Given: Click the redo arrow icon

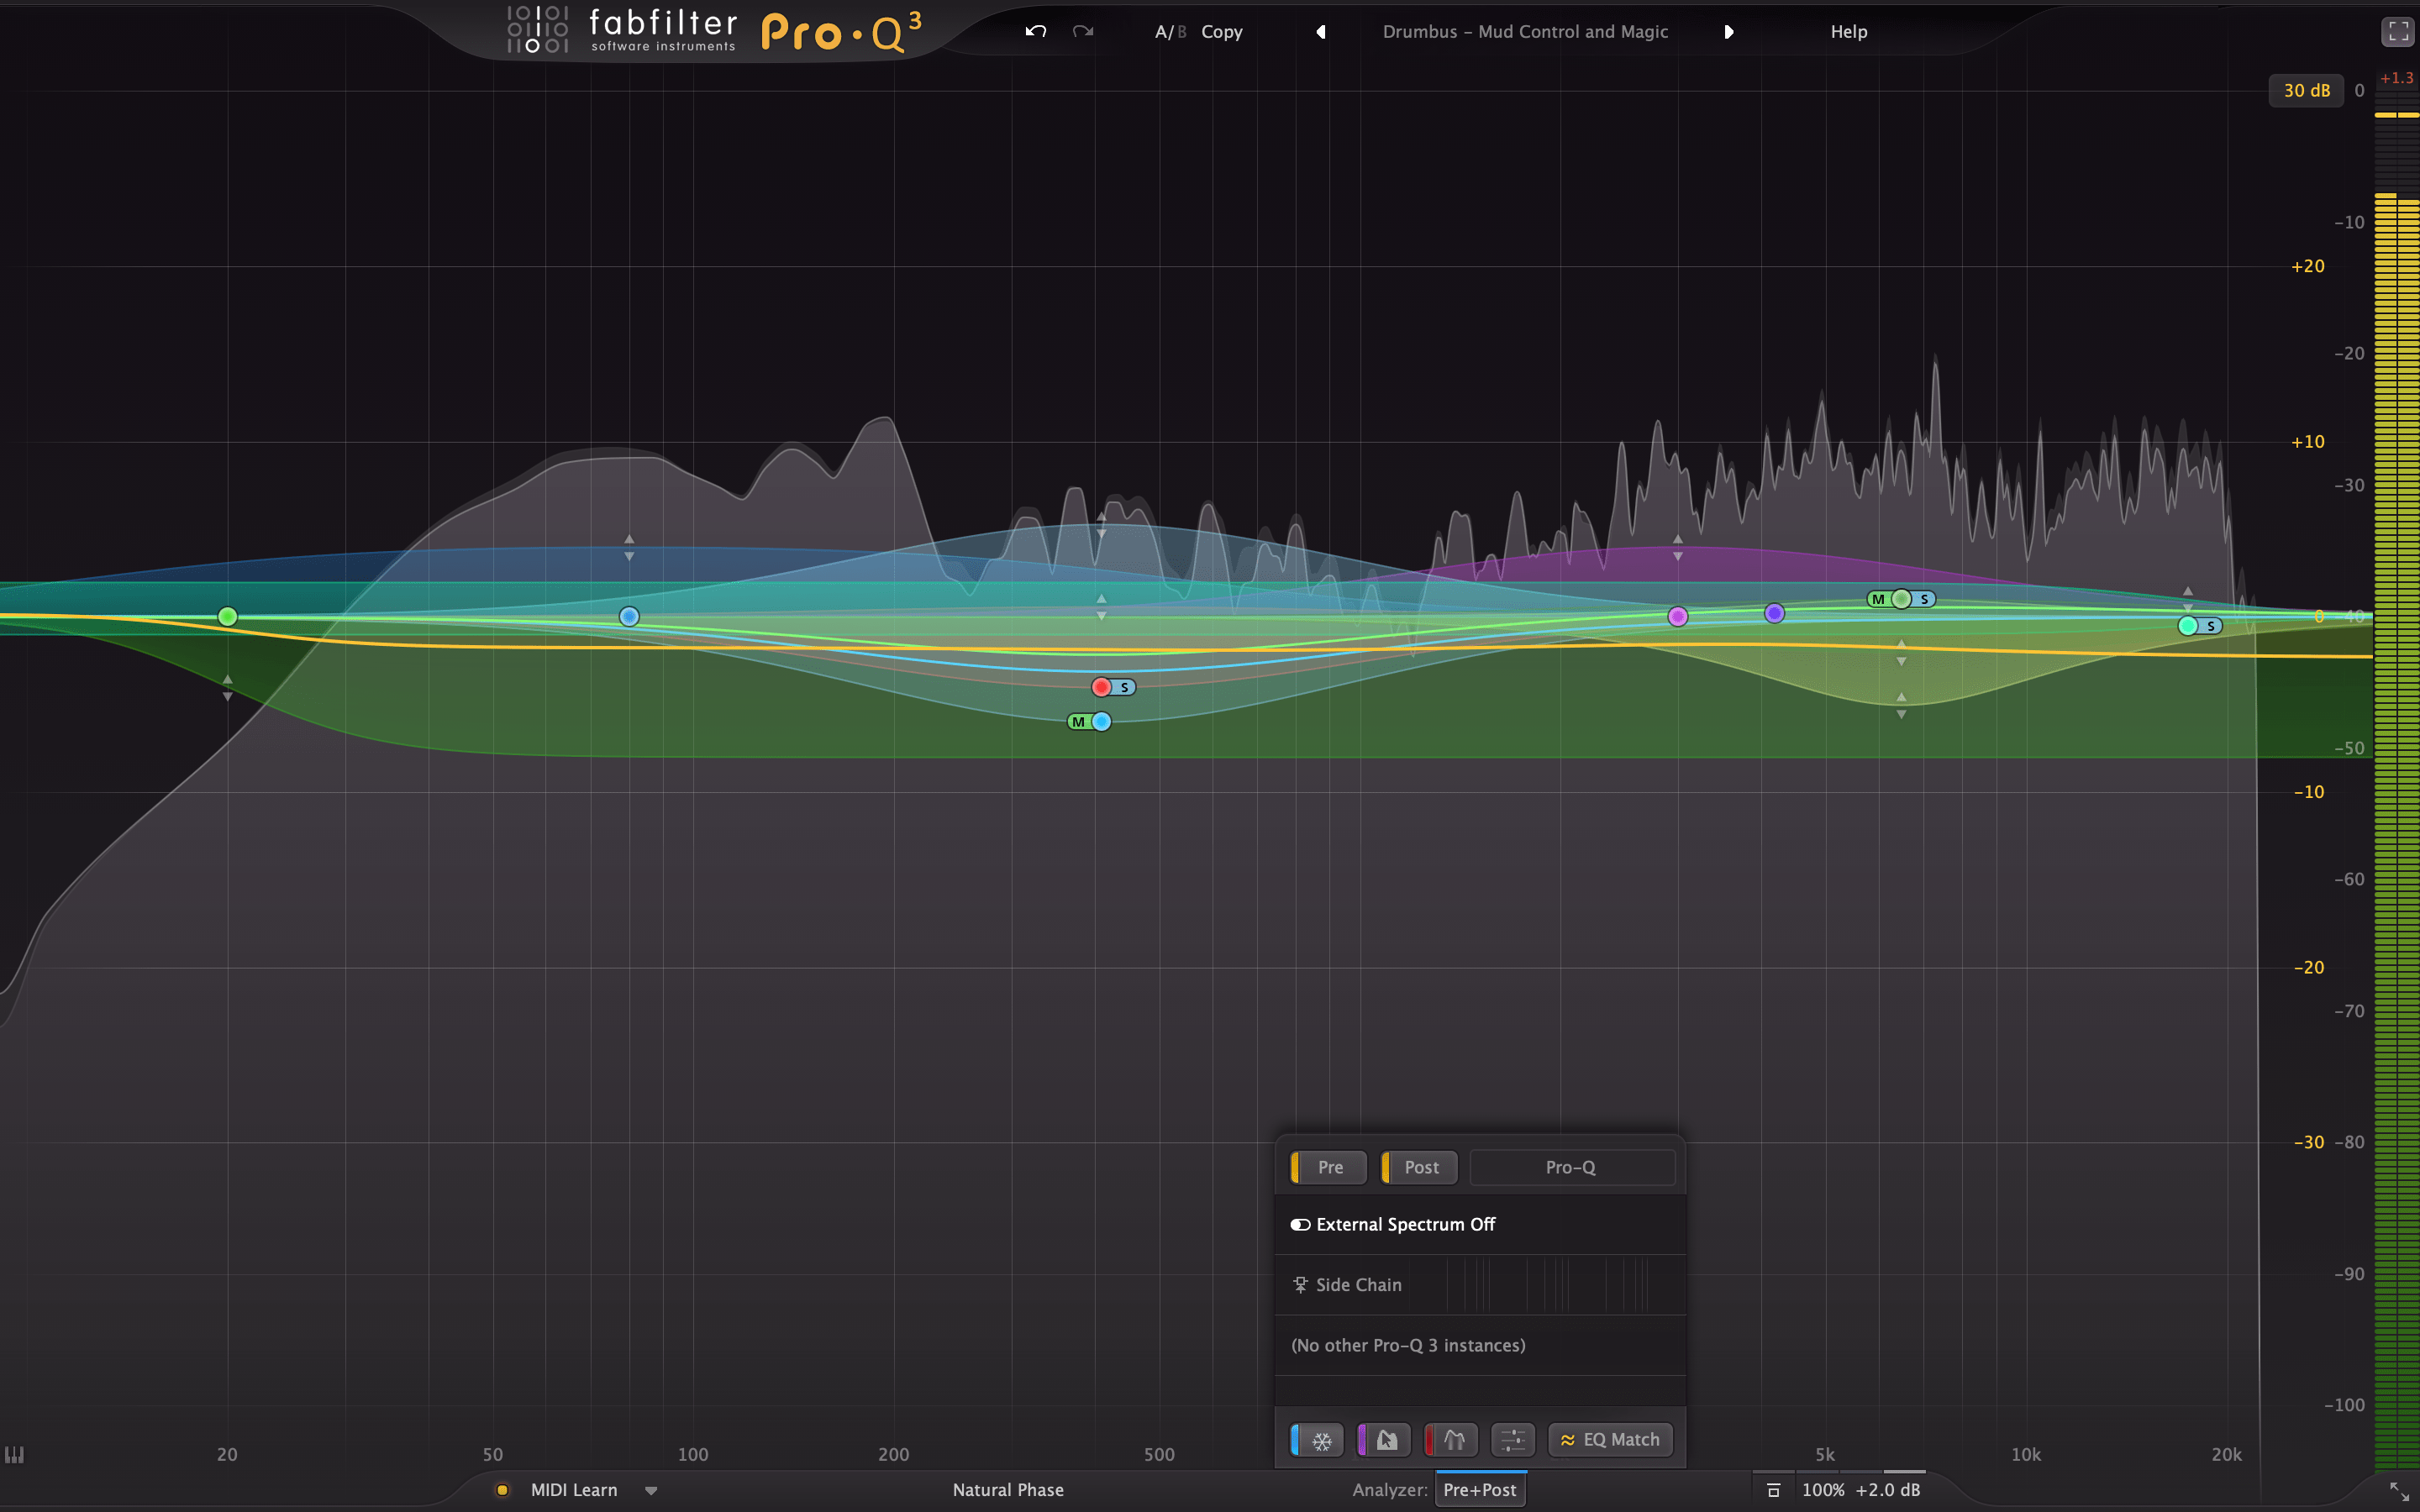Looking at the screenshot, I should pos(1083,31).
